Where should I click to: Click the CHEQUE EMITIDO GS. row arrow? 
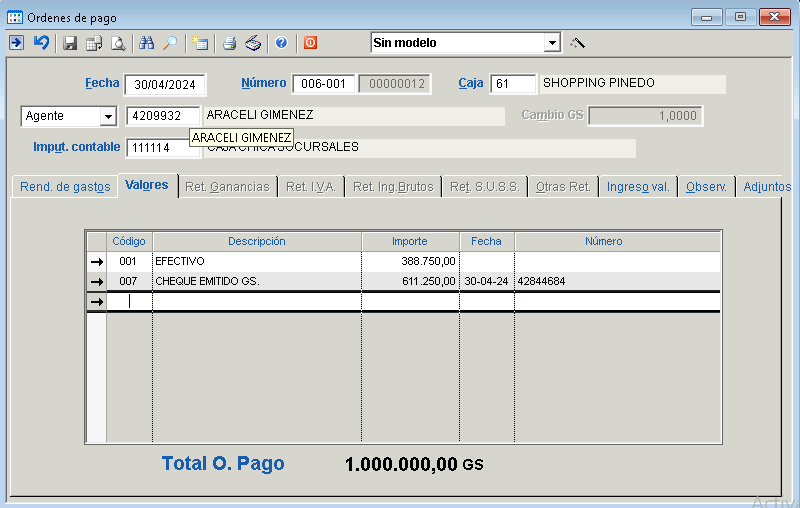[97, 281]
